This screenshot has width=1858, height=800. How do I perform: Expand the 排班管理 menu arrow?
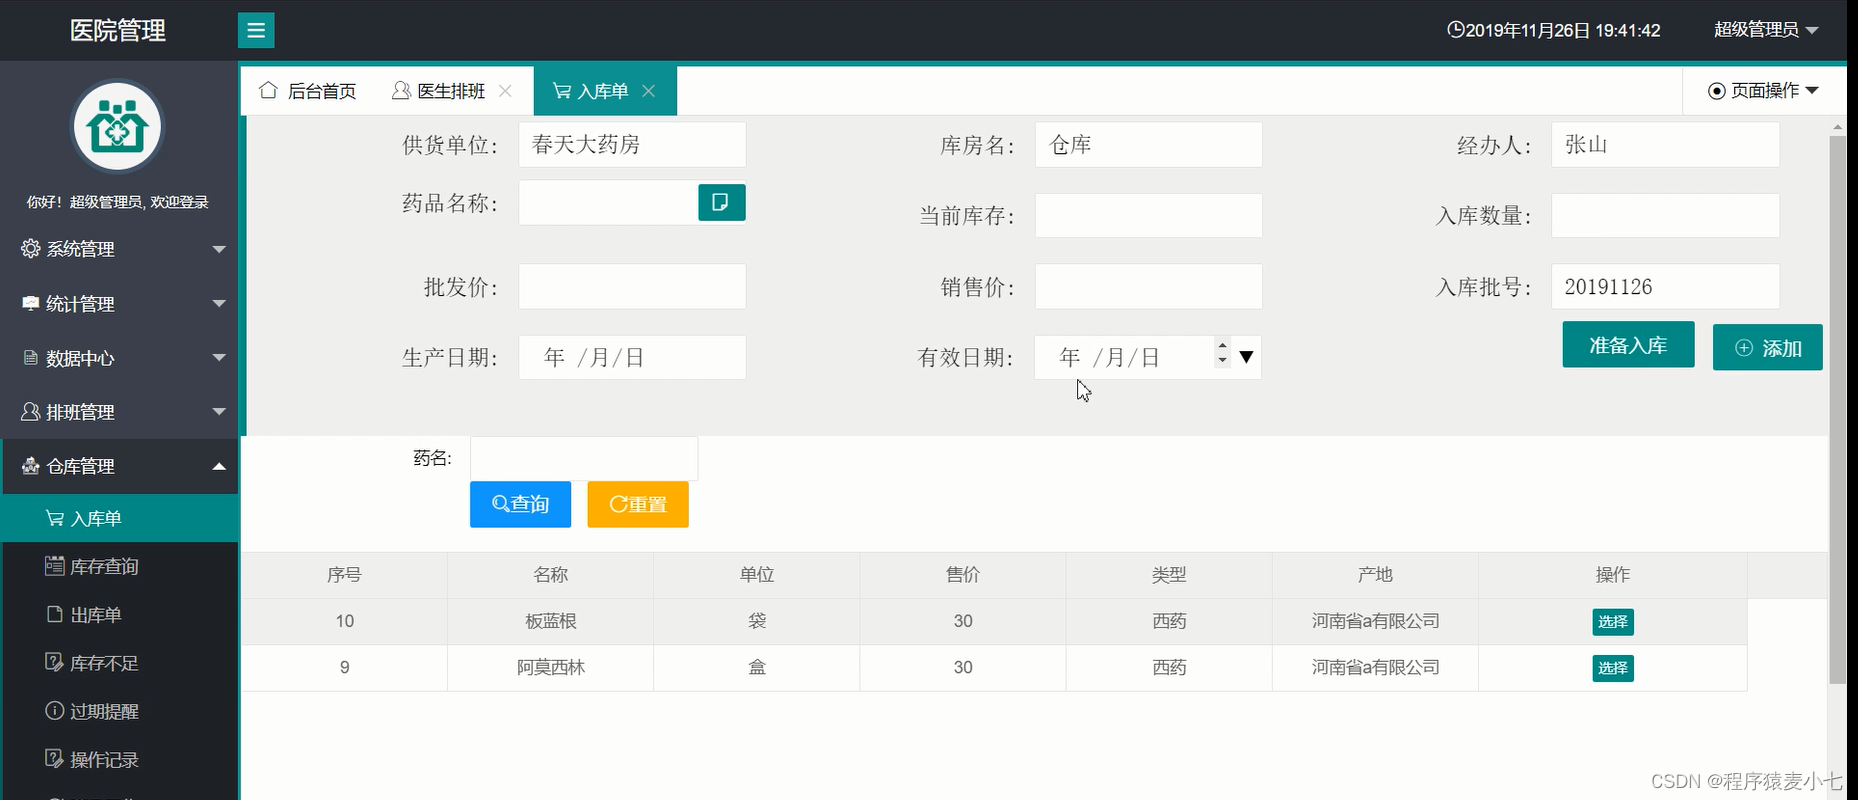coord(219,411)
